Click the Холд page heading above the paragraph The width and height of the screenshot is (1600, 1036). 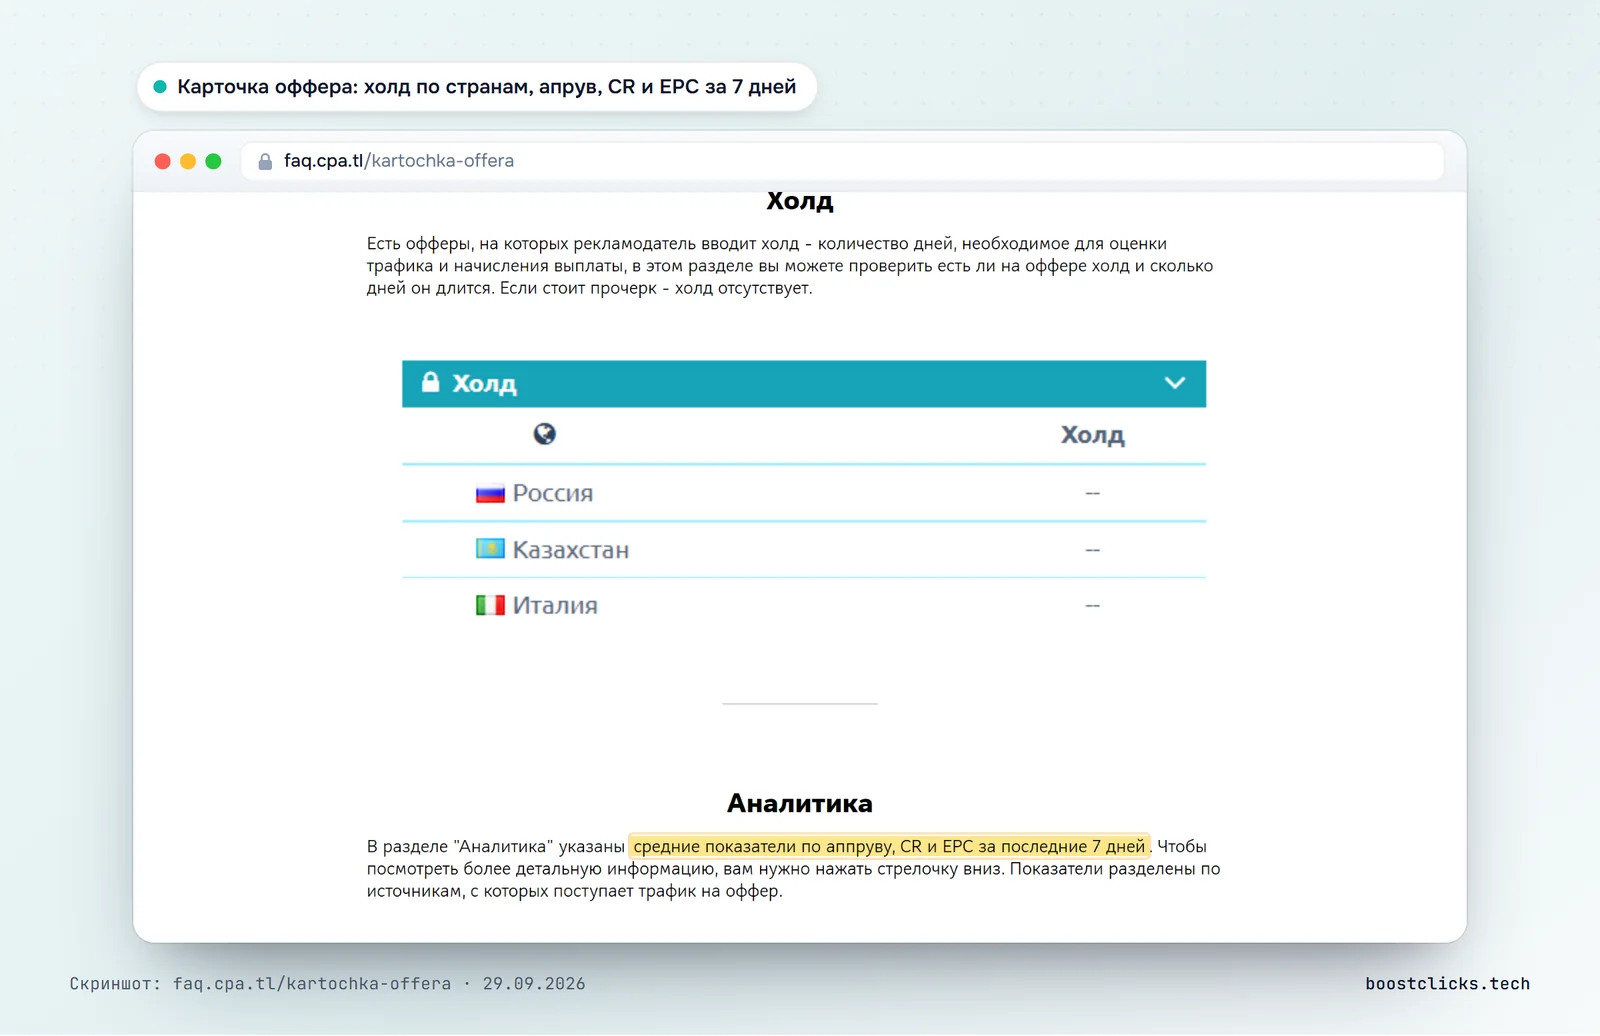pos(800,201)
